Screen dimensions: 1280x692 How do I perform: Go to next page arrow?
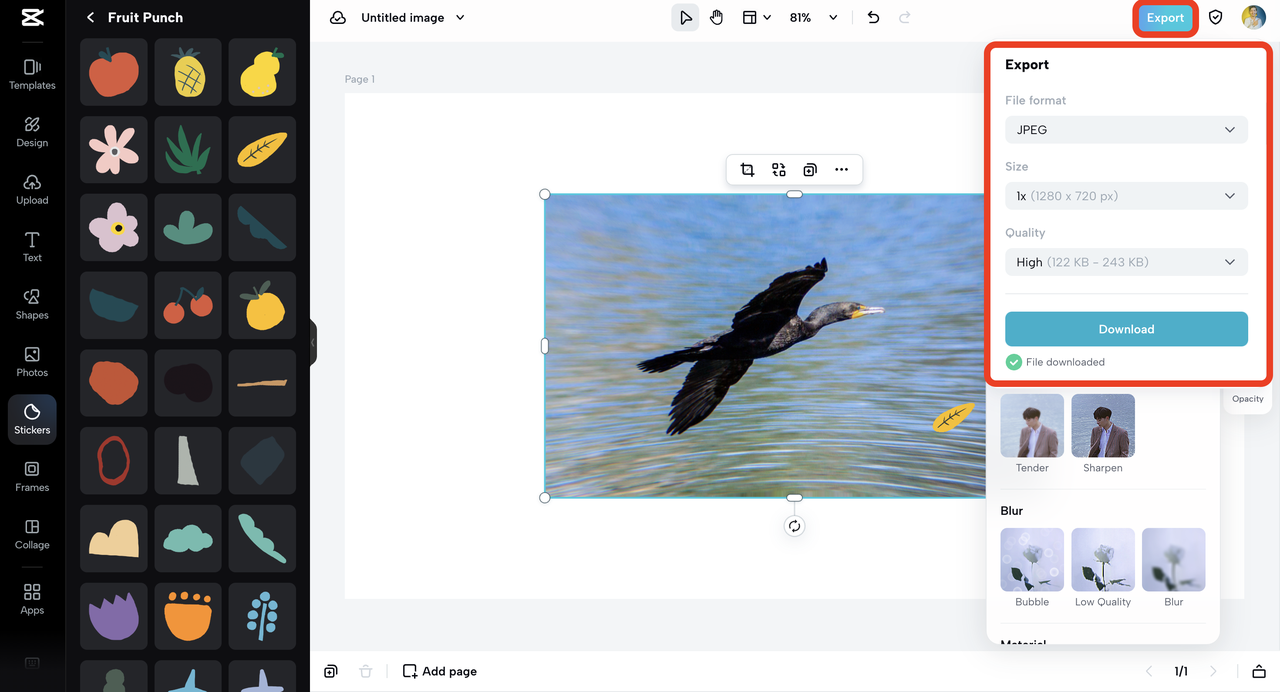1214,671
